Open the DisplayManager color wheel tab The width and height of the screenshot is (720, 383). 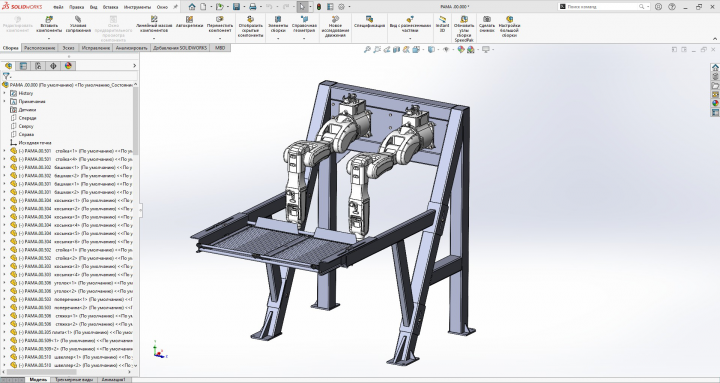pyautogui.click(x=68, y=66)
